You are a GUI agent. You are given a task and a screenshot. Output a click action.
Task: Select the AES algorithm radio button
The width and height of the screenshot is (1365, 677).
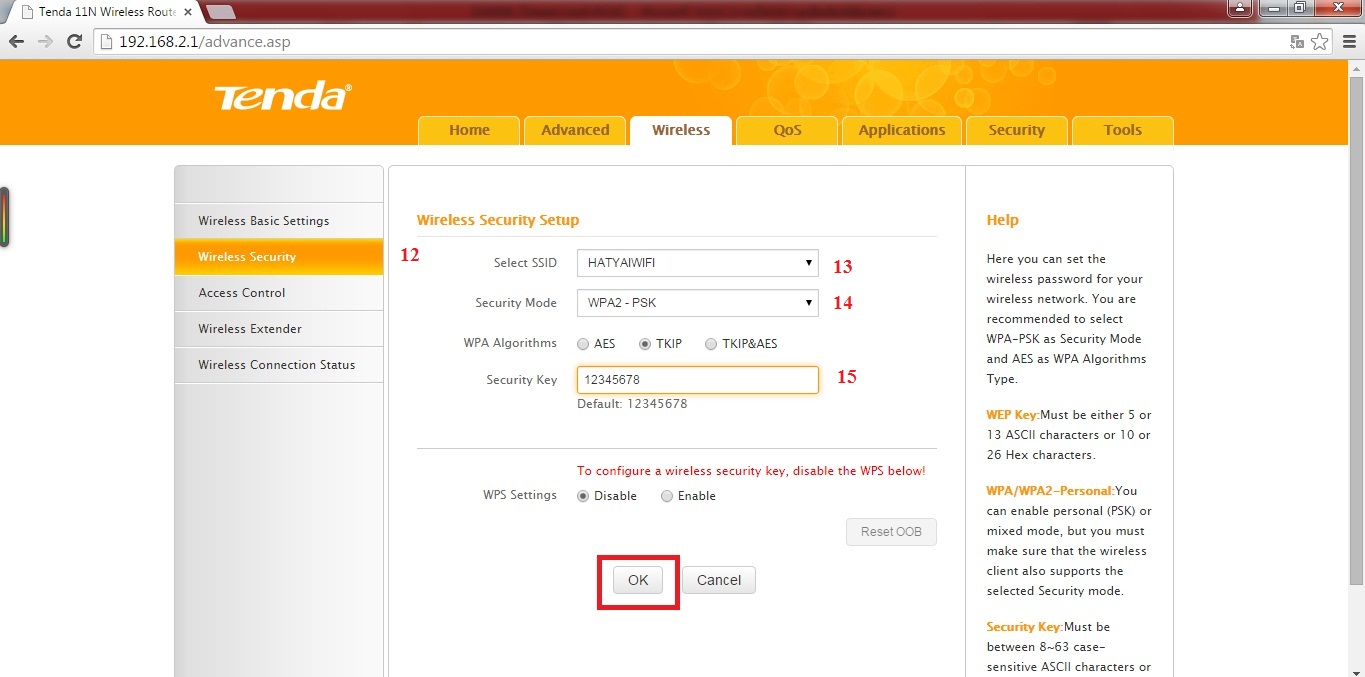(x=583, y=344)
